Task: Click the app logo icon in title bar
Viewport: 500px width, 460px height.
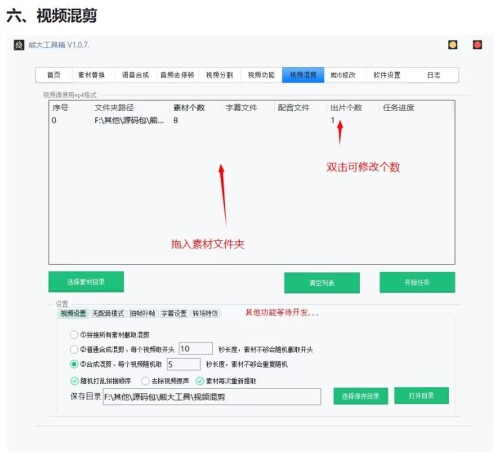Action: click(x=19, y=45)
